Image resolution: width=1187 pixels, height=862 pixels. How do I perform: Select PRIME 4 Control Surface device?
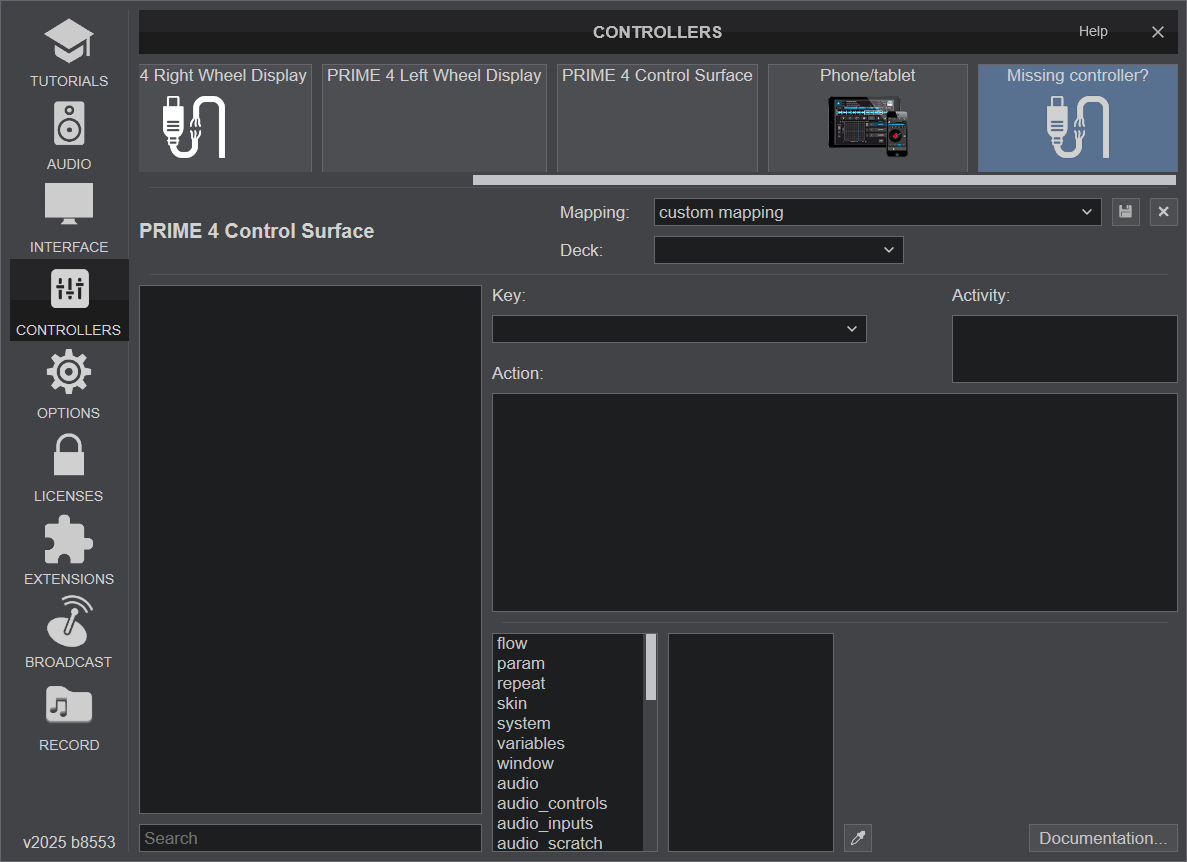pos(657,118)
